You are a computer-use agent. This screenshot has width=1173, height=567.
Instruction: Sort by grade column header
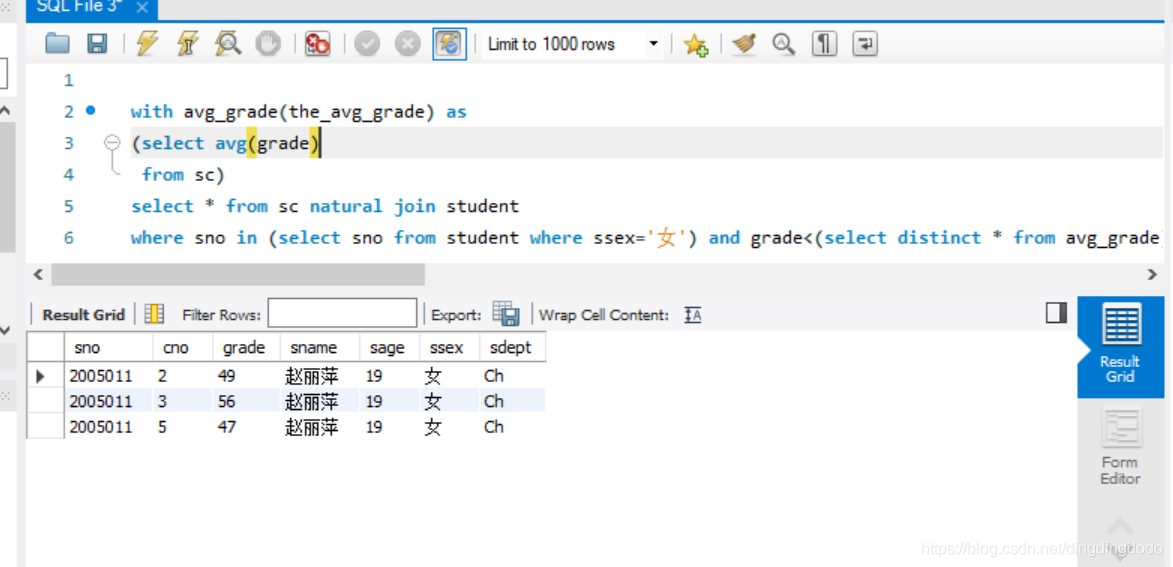(246, 348)
